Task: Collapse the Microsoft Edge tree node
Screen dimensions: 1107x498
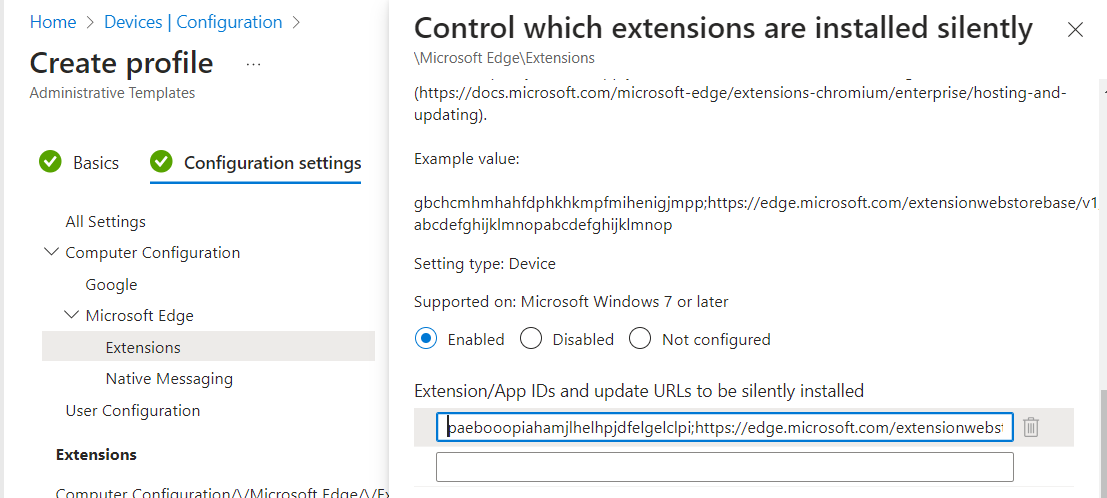Action: point(71,315)
